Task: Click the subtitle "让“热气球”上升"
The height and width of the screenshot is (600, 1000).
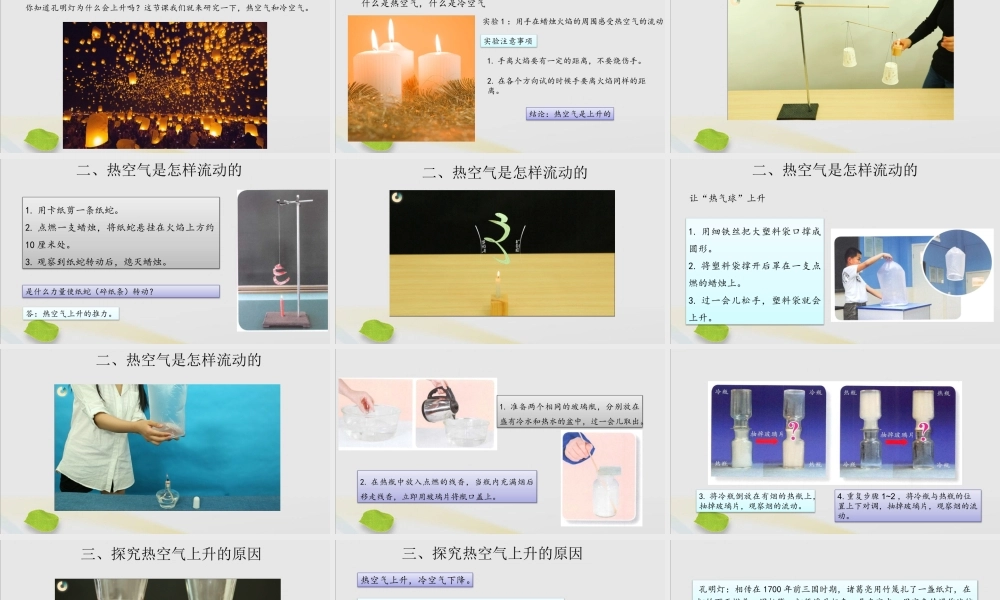Action: [x=727, y=198]
